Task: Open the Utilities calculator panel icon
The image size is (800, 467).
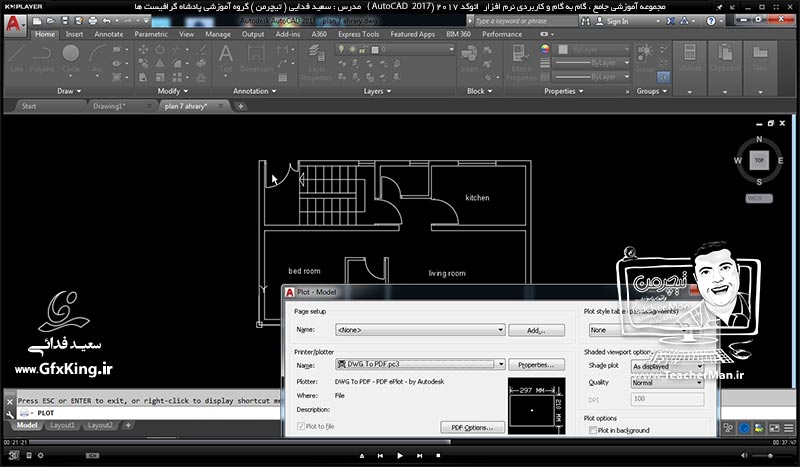Action: click(x=689, y=57)
